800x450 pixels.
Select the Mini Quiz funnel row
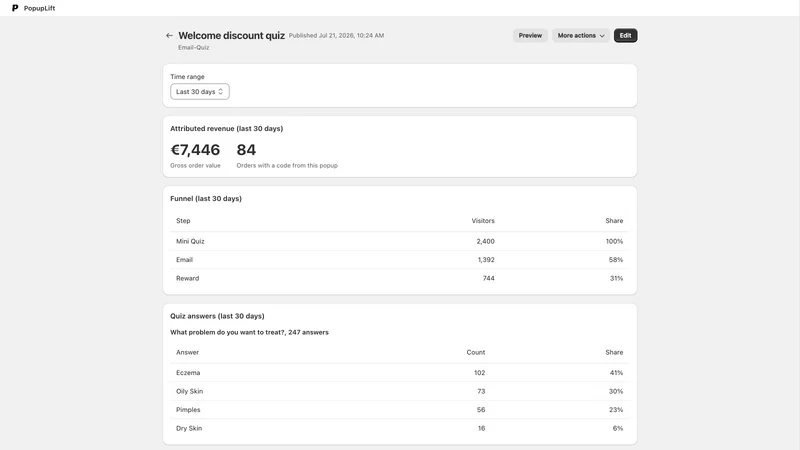[399, 241]
